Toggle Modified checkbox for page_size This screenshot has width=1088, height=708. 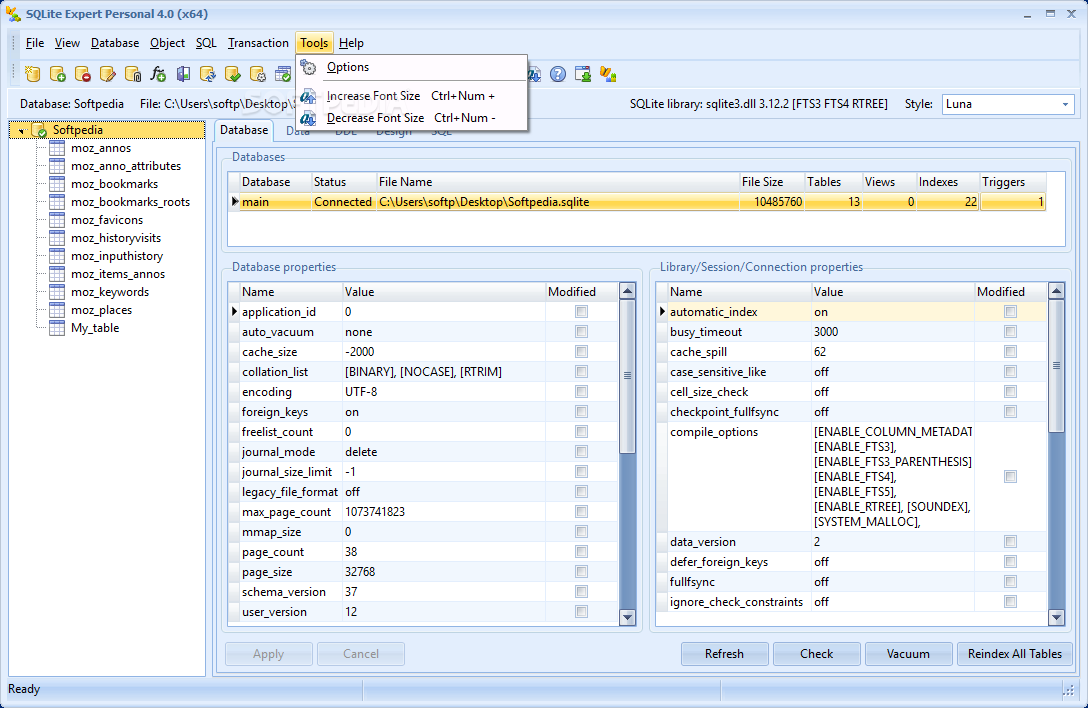click(x=581, y=572)
